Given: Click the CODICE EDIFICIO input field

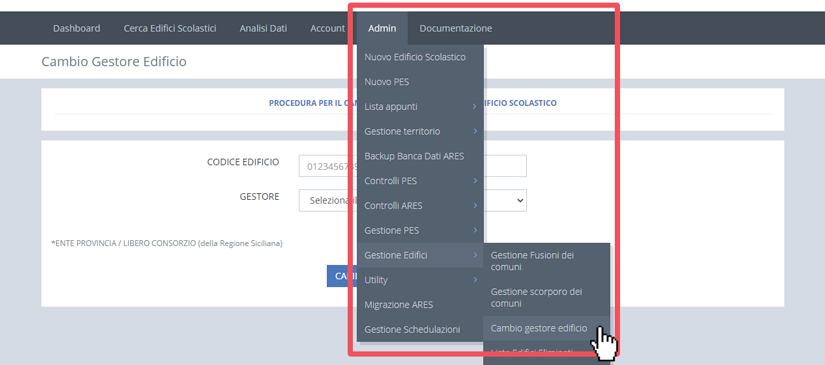Looking at the screenshot, I should (x=412, y=166).
